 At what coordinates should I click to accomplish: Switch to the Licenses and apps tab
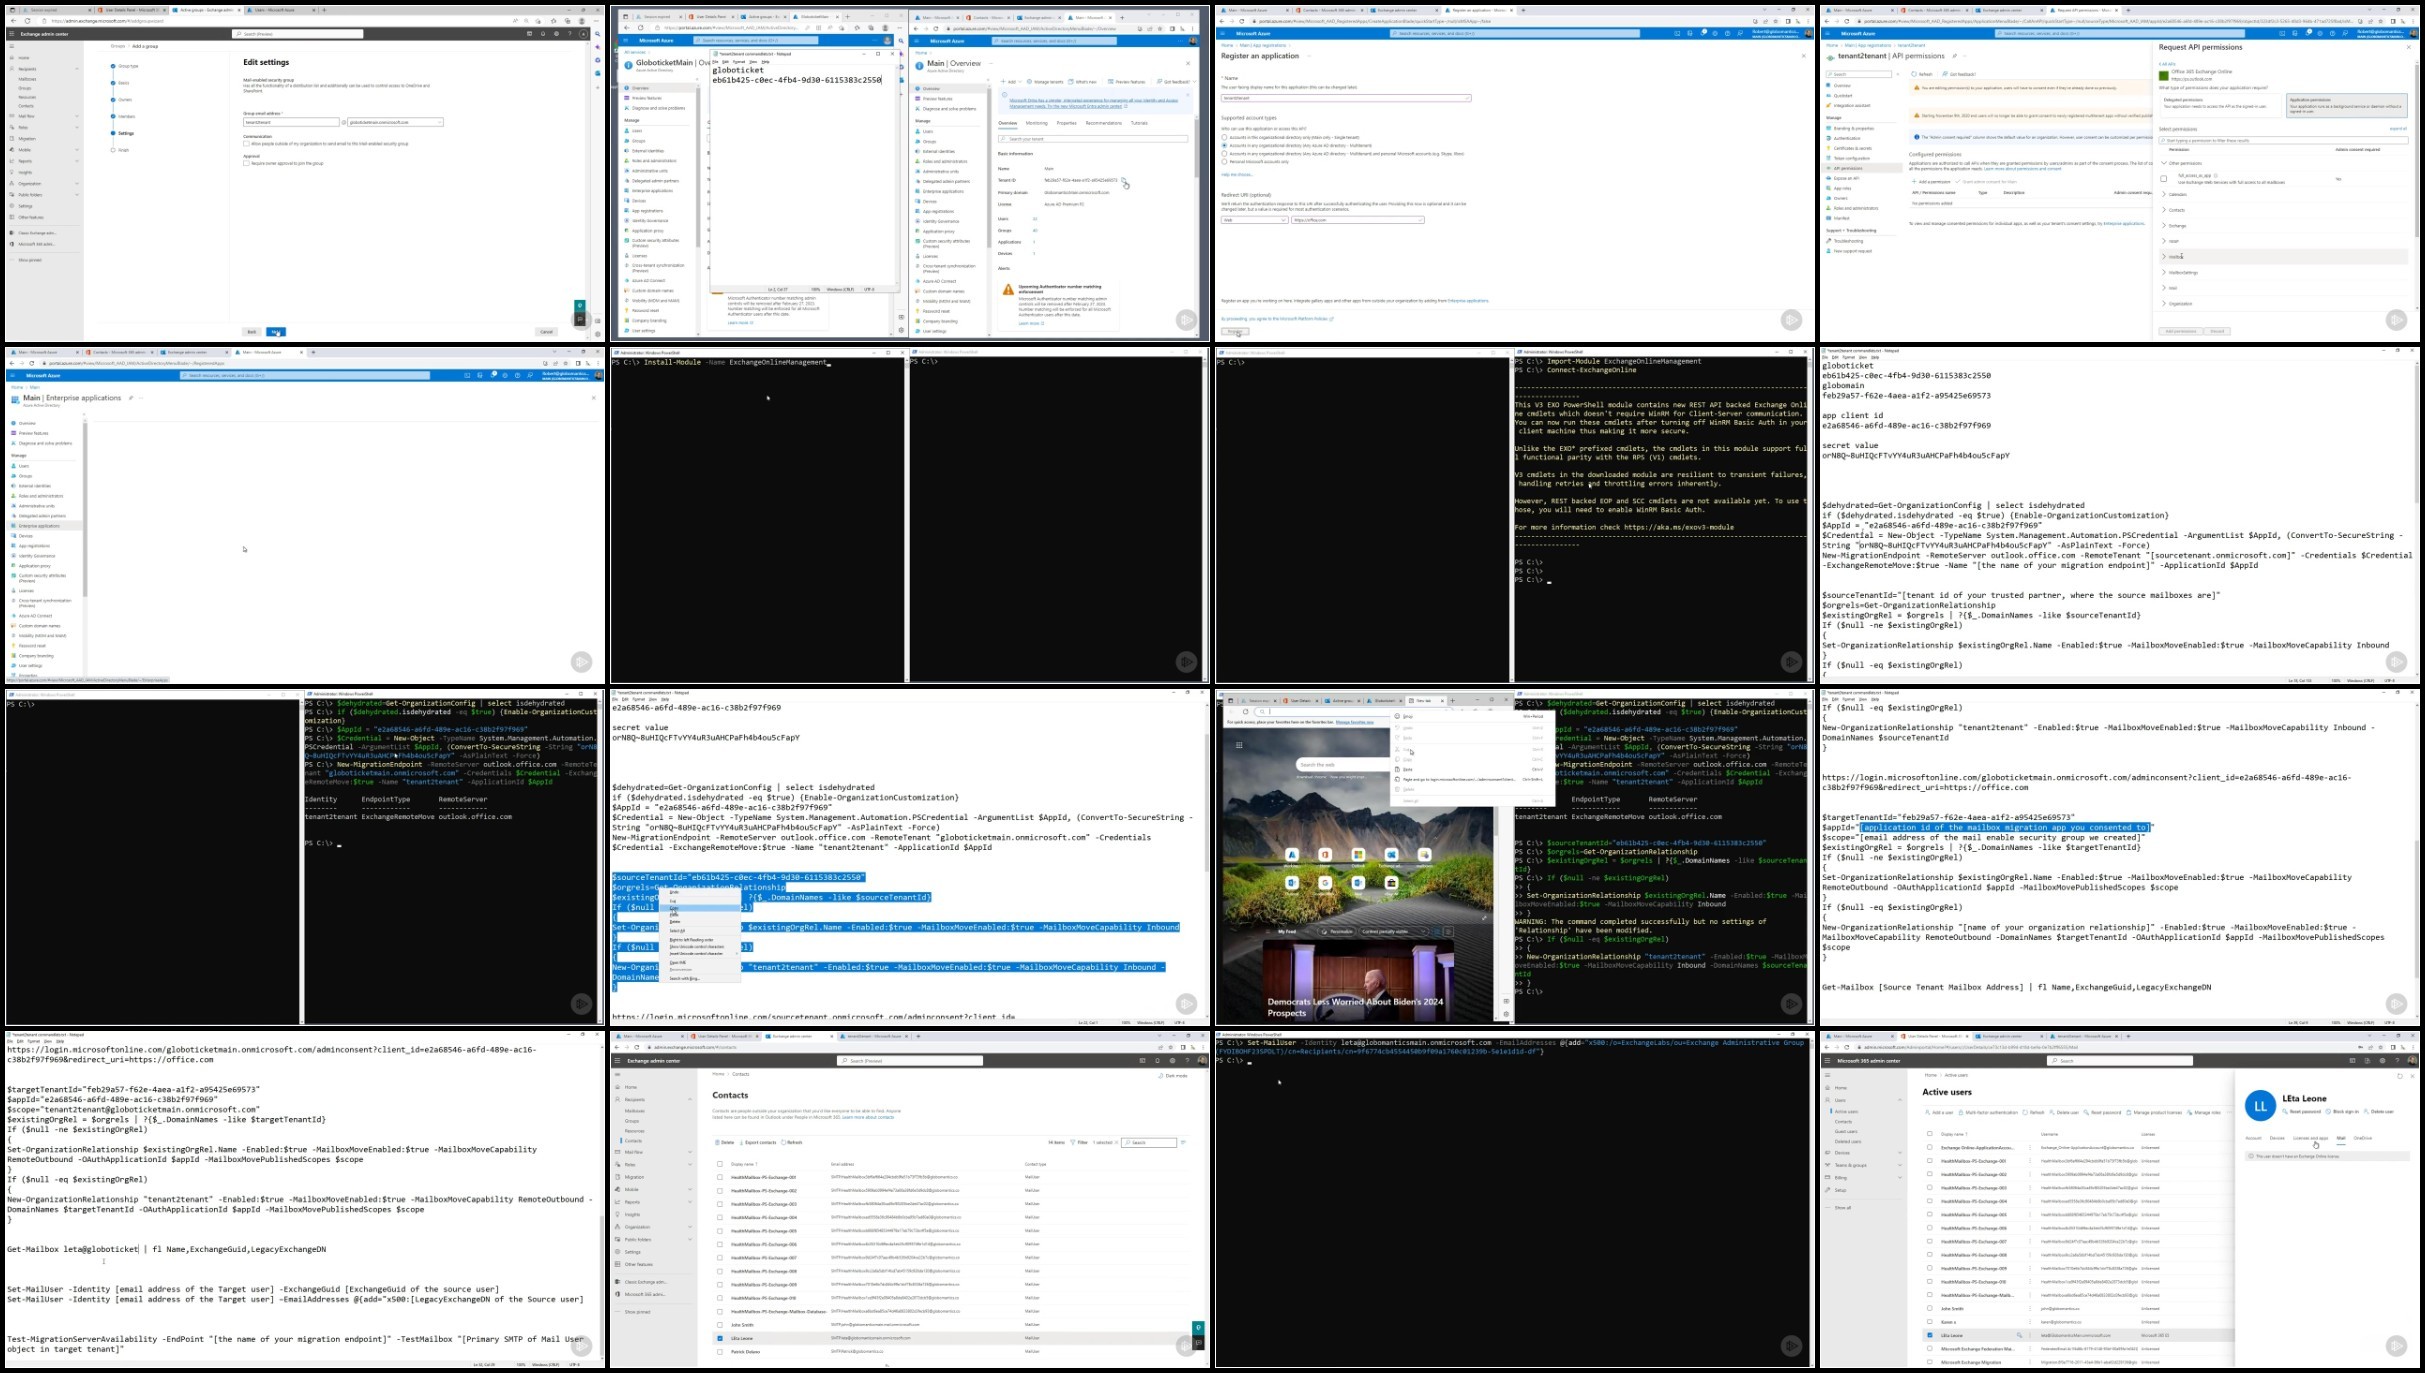(2310, 1138)
